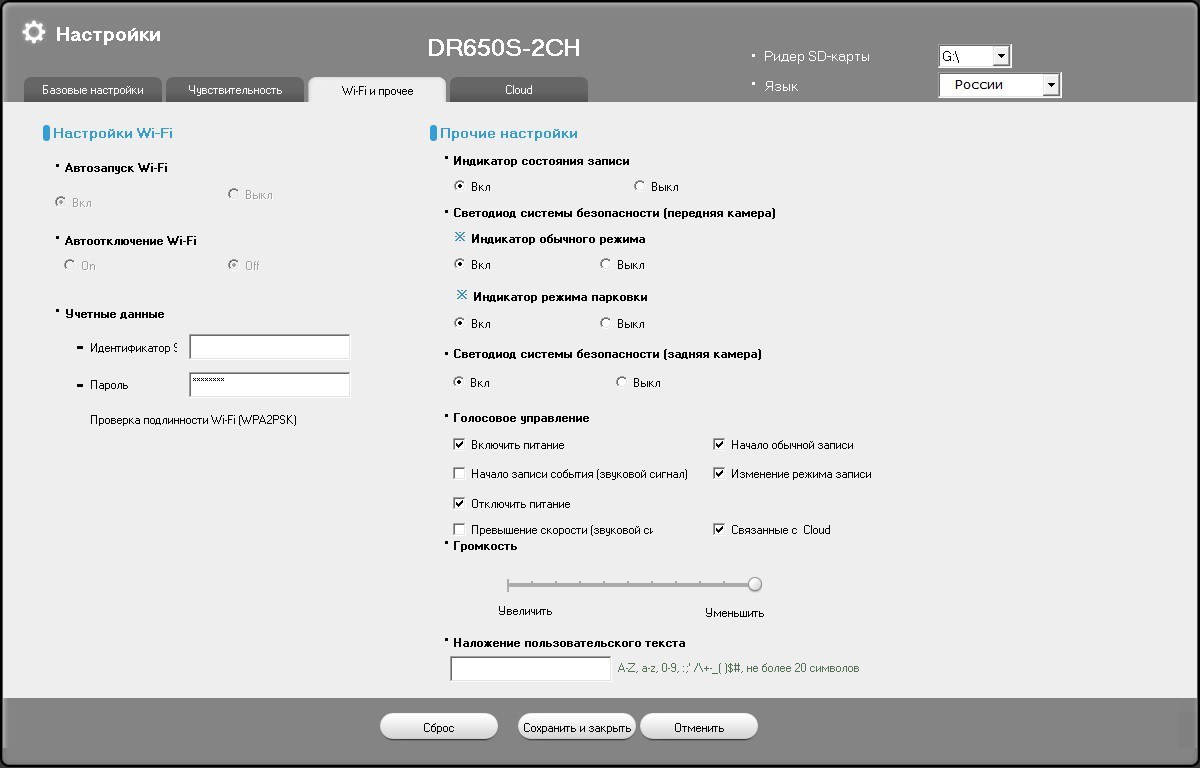Enable Начало записи события checkbox
The height and width of the screenshot is (768, 1200).
(x=459, y=474)
